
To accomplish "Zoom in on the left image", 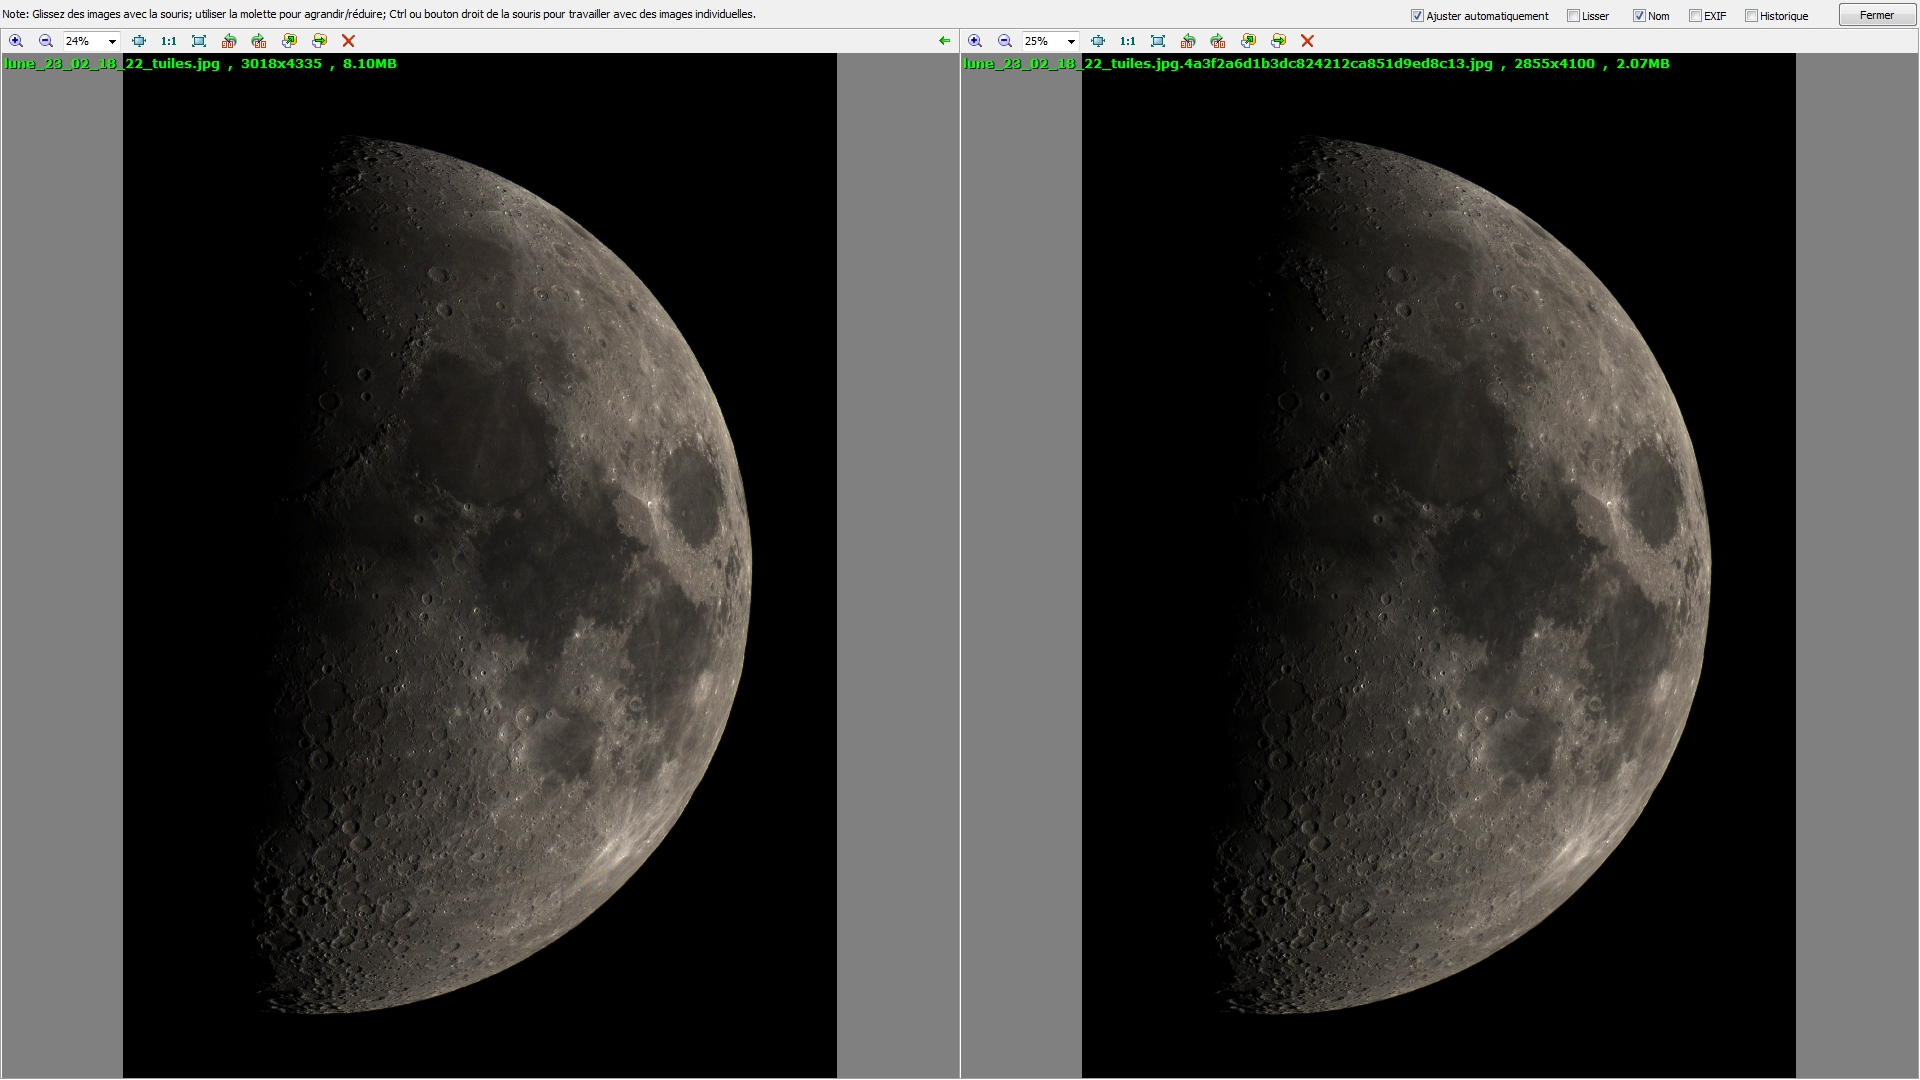I will (16, 41).
